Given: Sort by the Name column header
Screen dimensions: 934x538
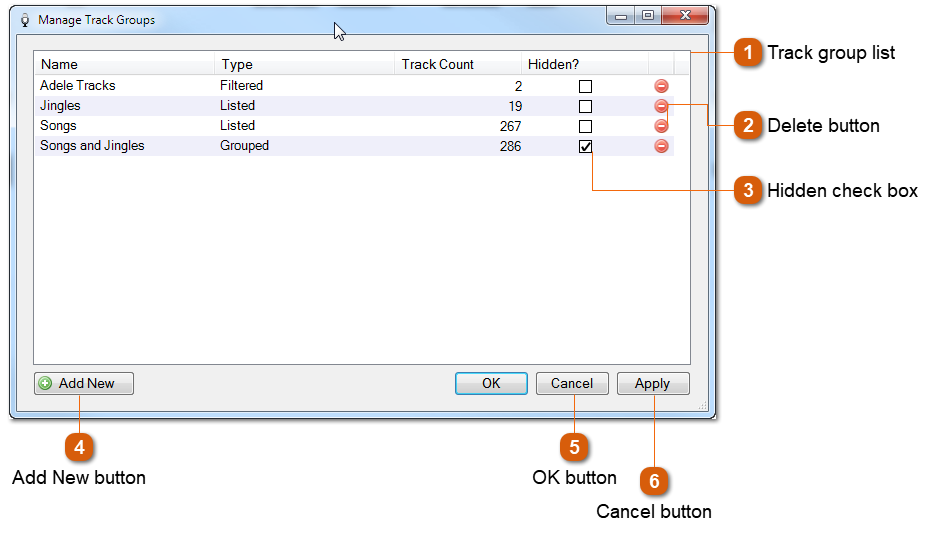Looking at the screenshot, I should [x=124, y=64].
